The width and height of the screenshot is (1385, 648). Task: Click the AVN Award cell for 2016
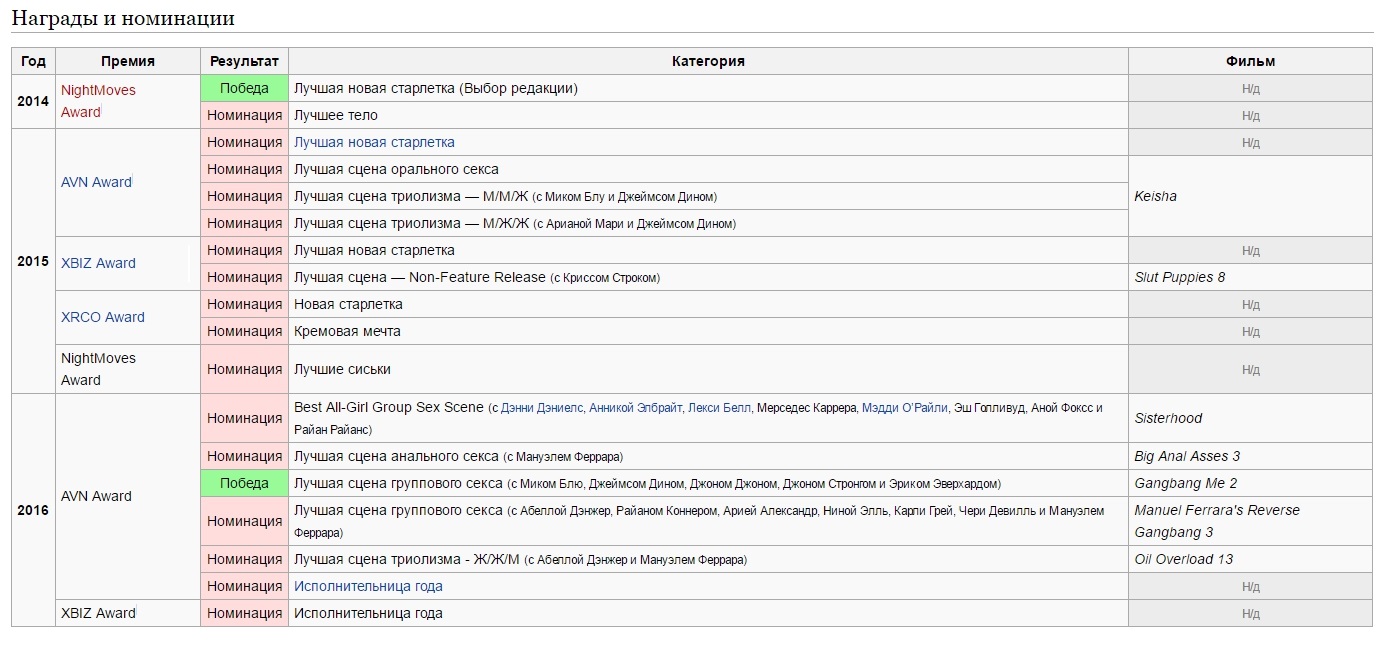coord(128,496)
